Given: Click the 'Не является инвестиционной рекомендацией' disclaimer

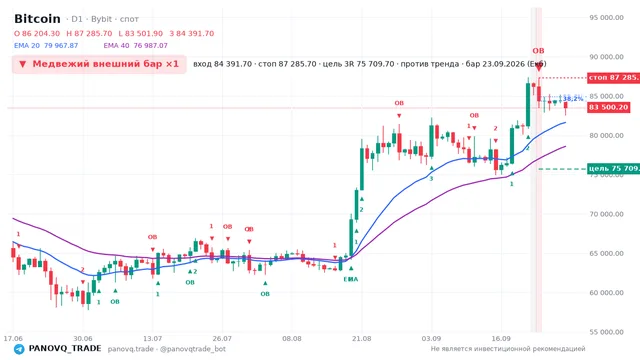Looking at the screenshot, I should tap(508, 349).
